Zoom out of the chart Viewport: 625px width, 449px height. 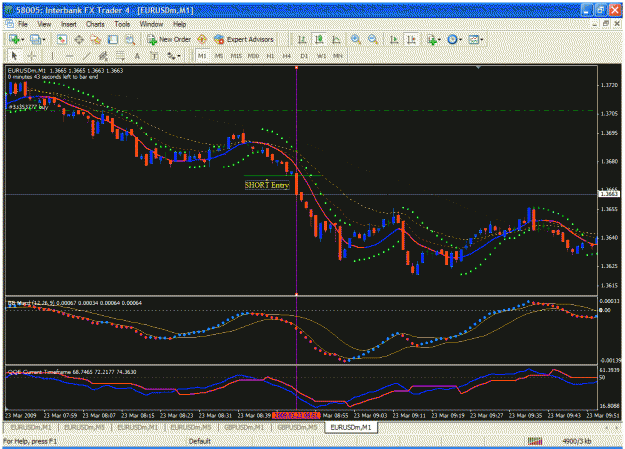(373, 39)
